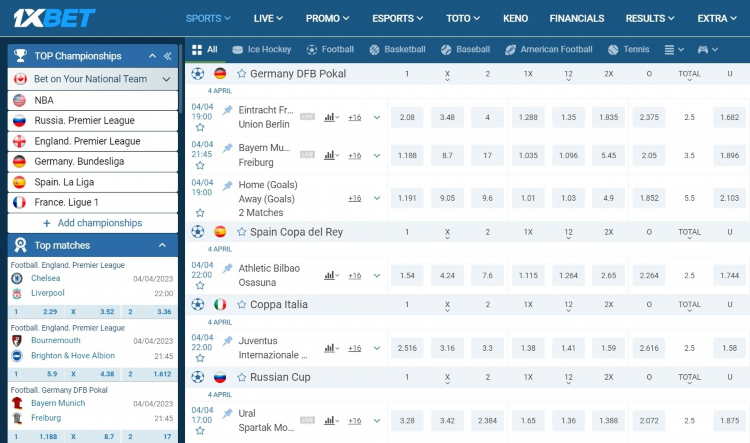Go to KENO page
This screenshot has width=750, height=443.
(515, 18)
